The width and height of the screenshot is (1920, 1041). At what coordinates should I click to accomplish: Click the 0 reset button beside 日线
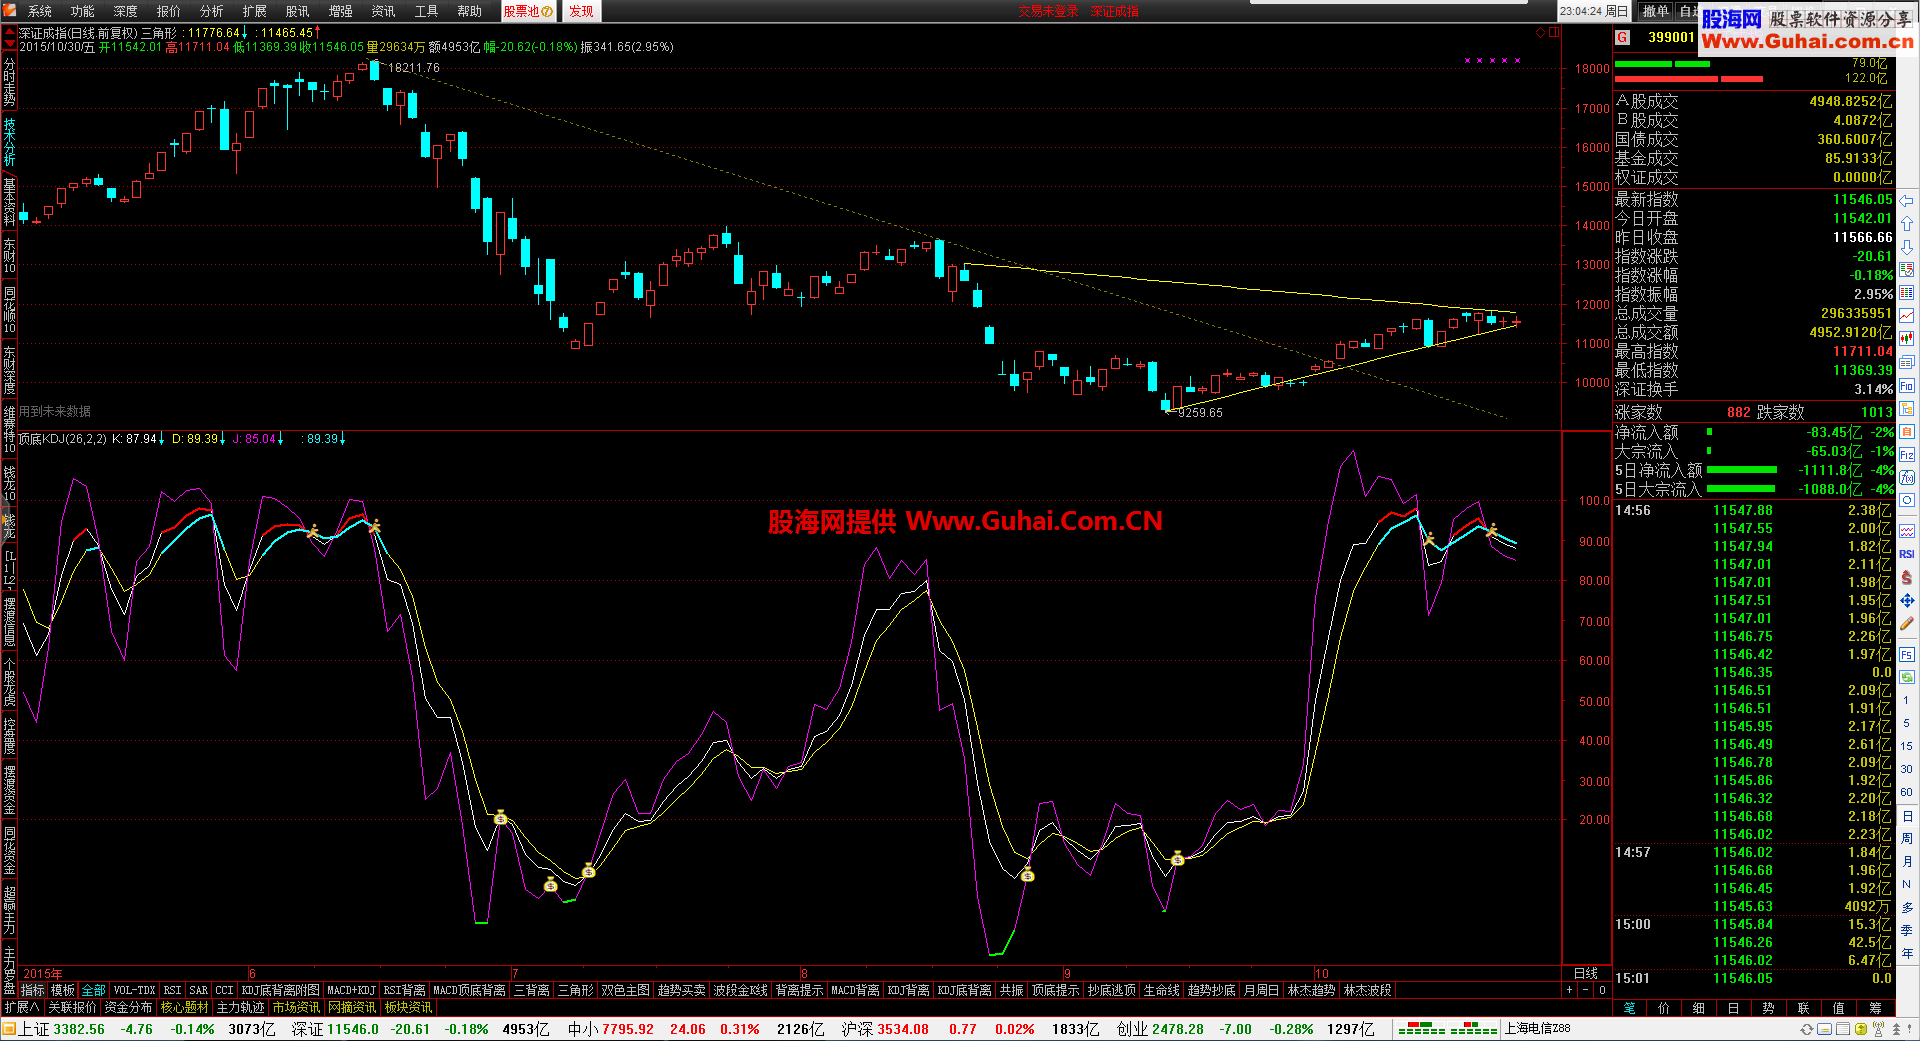click(x=1602, y=990)
